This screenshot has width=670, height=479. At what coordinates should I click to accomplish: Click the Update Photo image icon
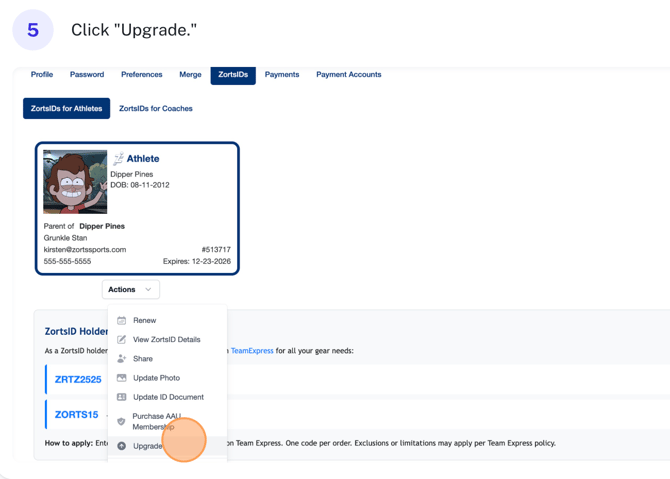pos(122,378)
